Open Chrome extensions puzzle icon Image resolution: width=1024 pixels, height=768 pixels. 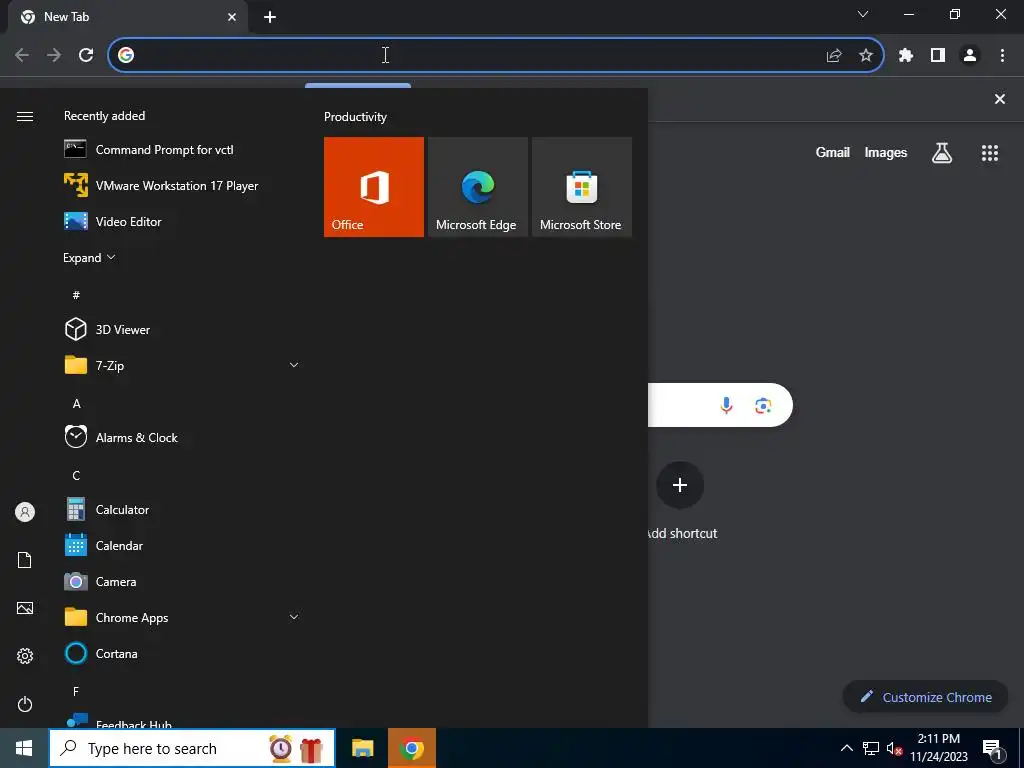point(905,56)
